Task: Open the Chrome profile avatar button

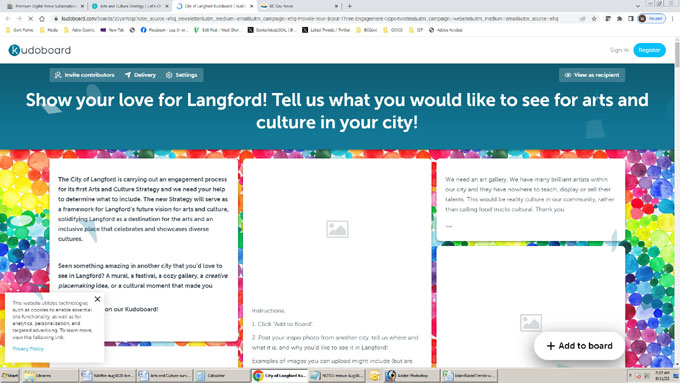Action: (651, 19)
